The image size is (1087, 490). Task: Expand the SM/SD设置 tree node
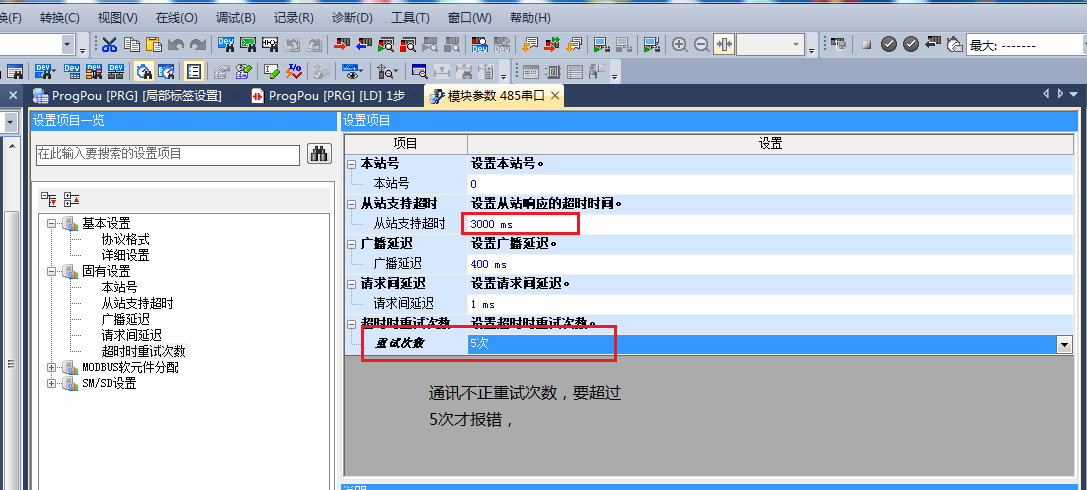tap(51, 383)
